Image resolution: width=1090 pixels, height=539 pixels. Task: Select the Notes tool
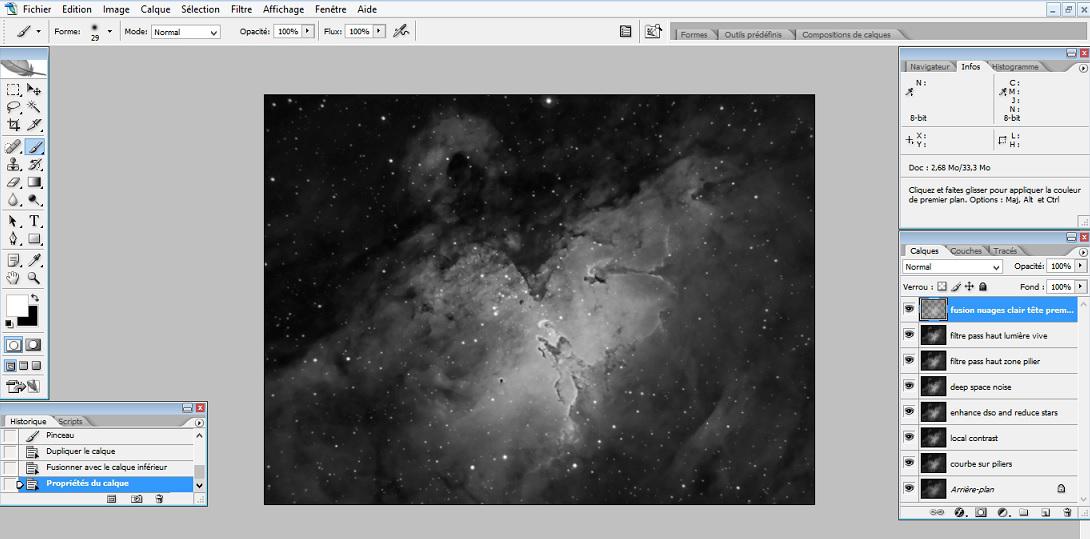coord(13,261)
